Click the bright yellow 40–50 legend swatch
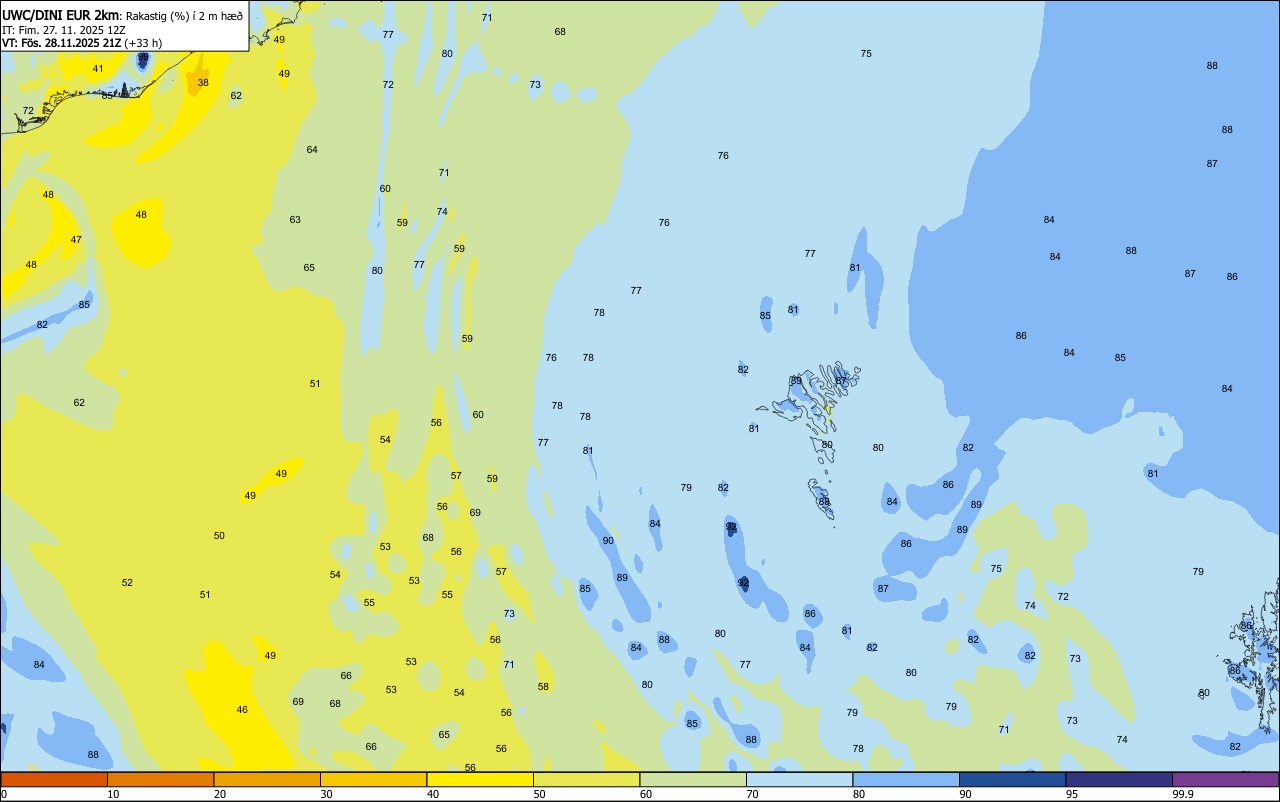1280x802 pixels. click(x=480, y=779)
